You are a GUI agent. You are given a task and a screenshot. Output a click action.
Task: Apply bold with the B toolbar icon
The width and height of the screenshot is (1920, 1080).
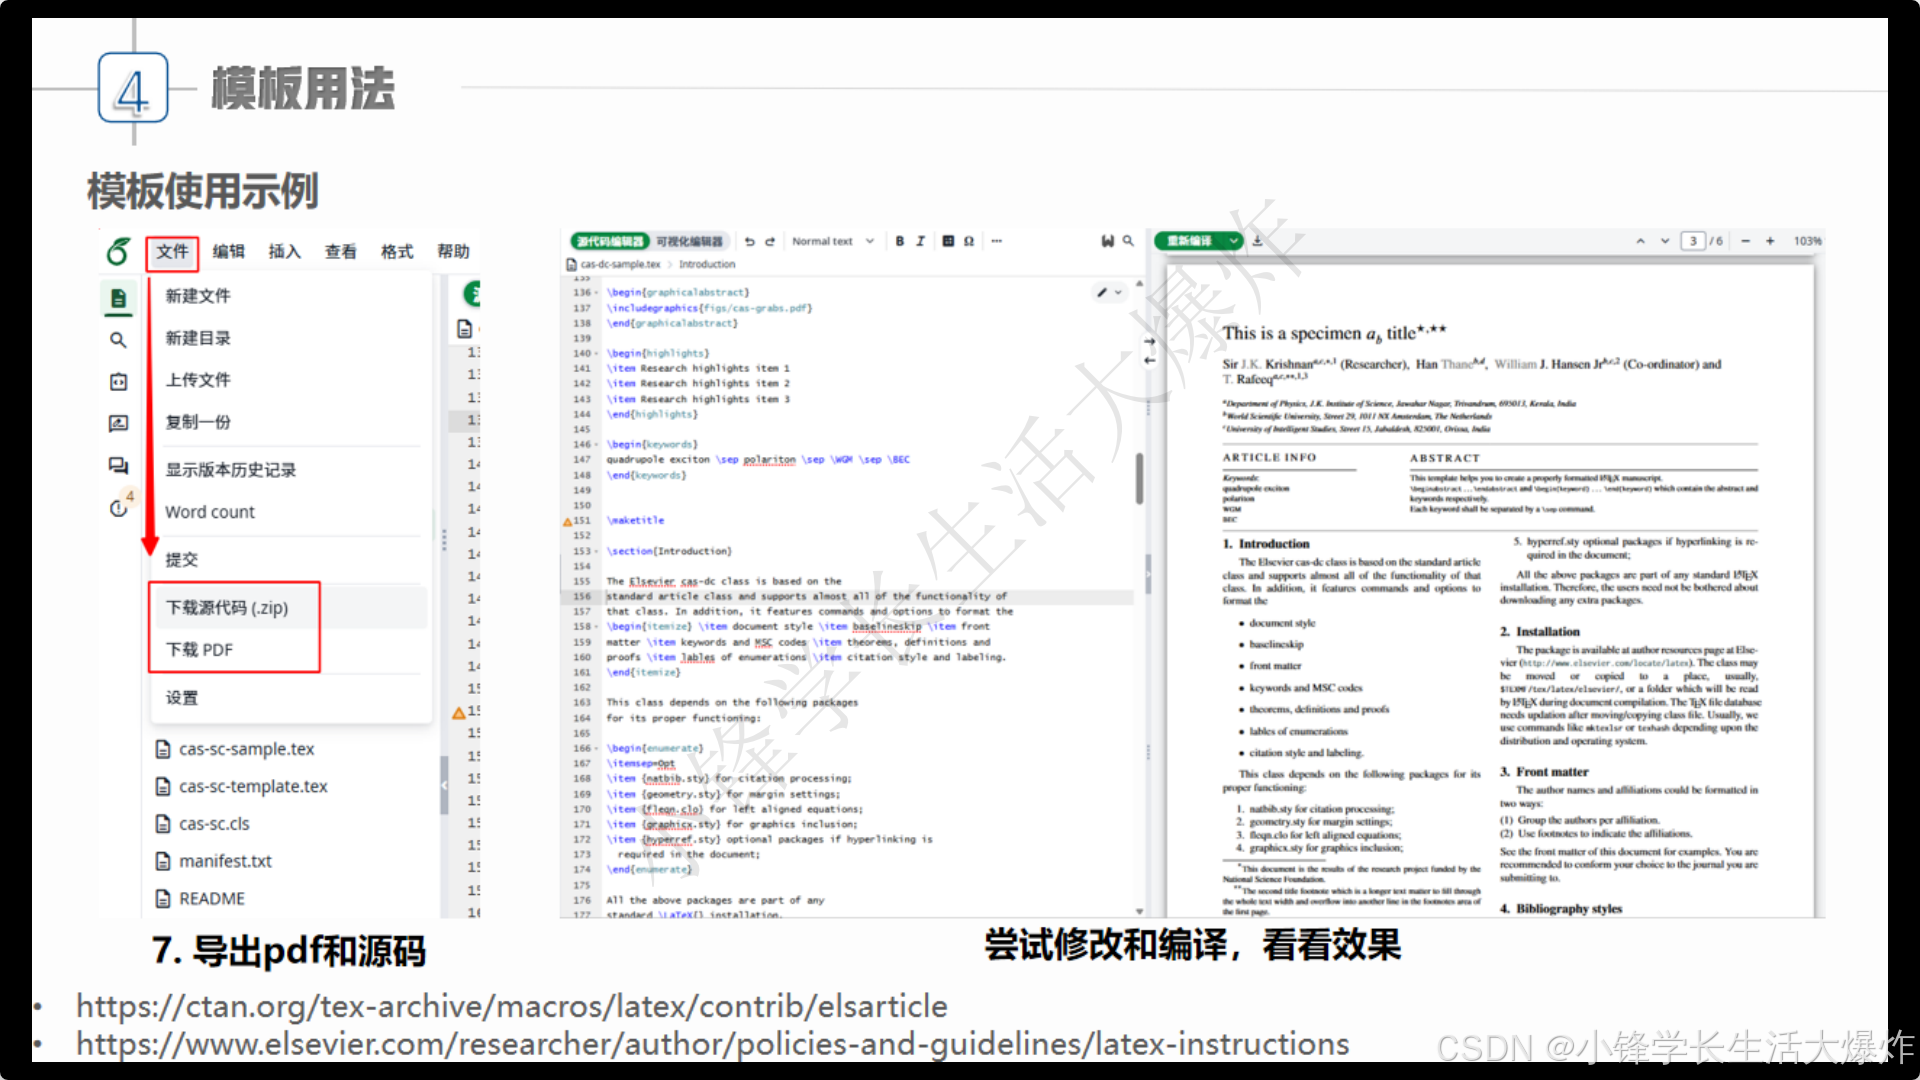point(899,241)
